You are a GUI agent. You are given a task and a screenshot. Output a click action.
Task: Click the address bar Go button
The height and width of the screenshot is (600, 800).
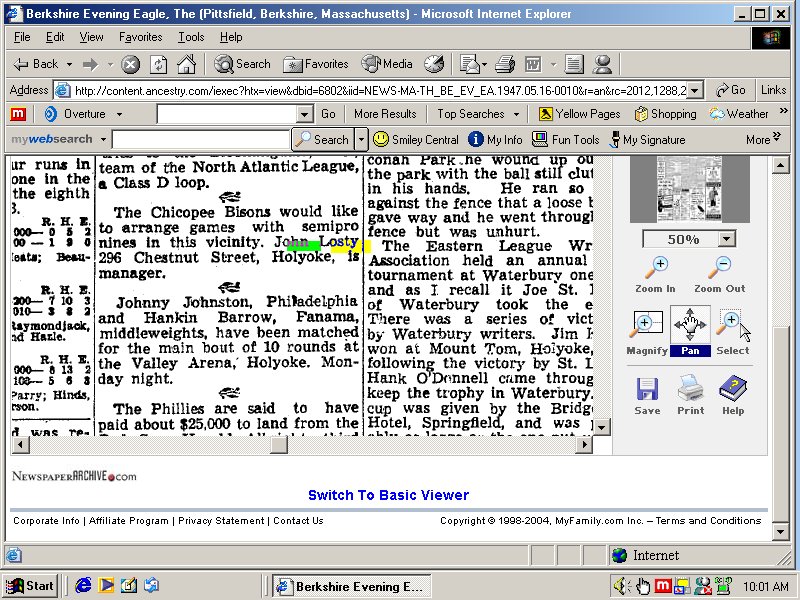(731, 90)
